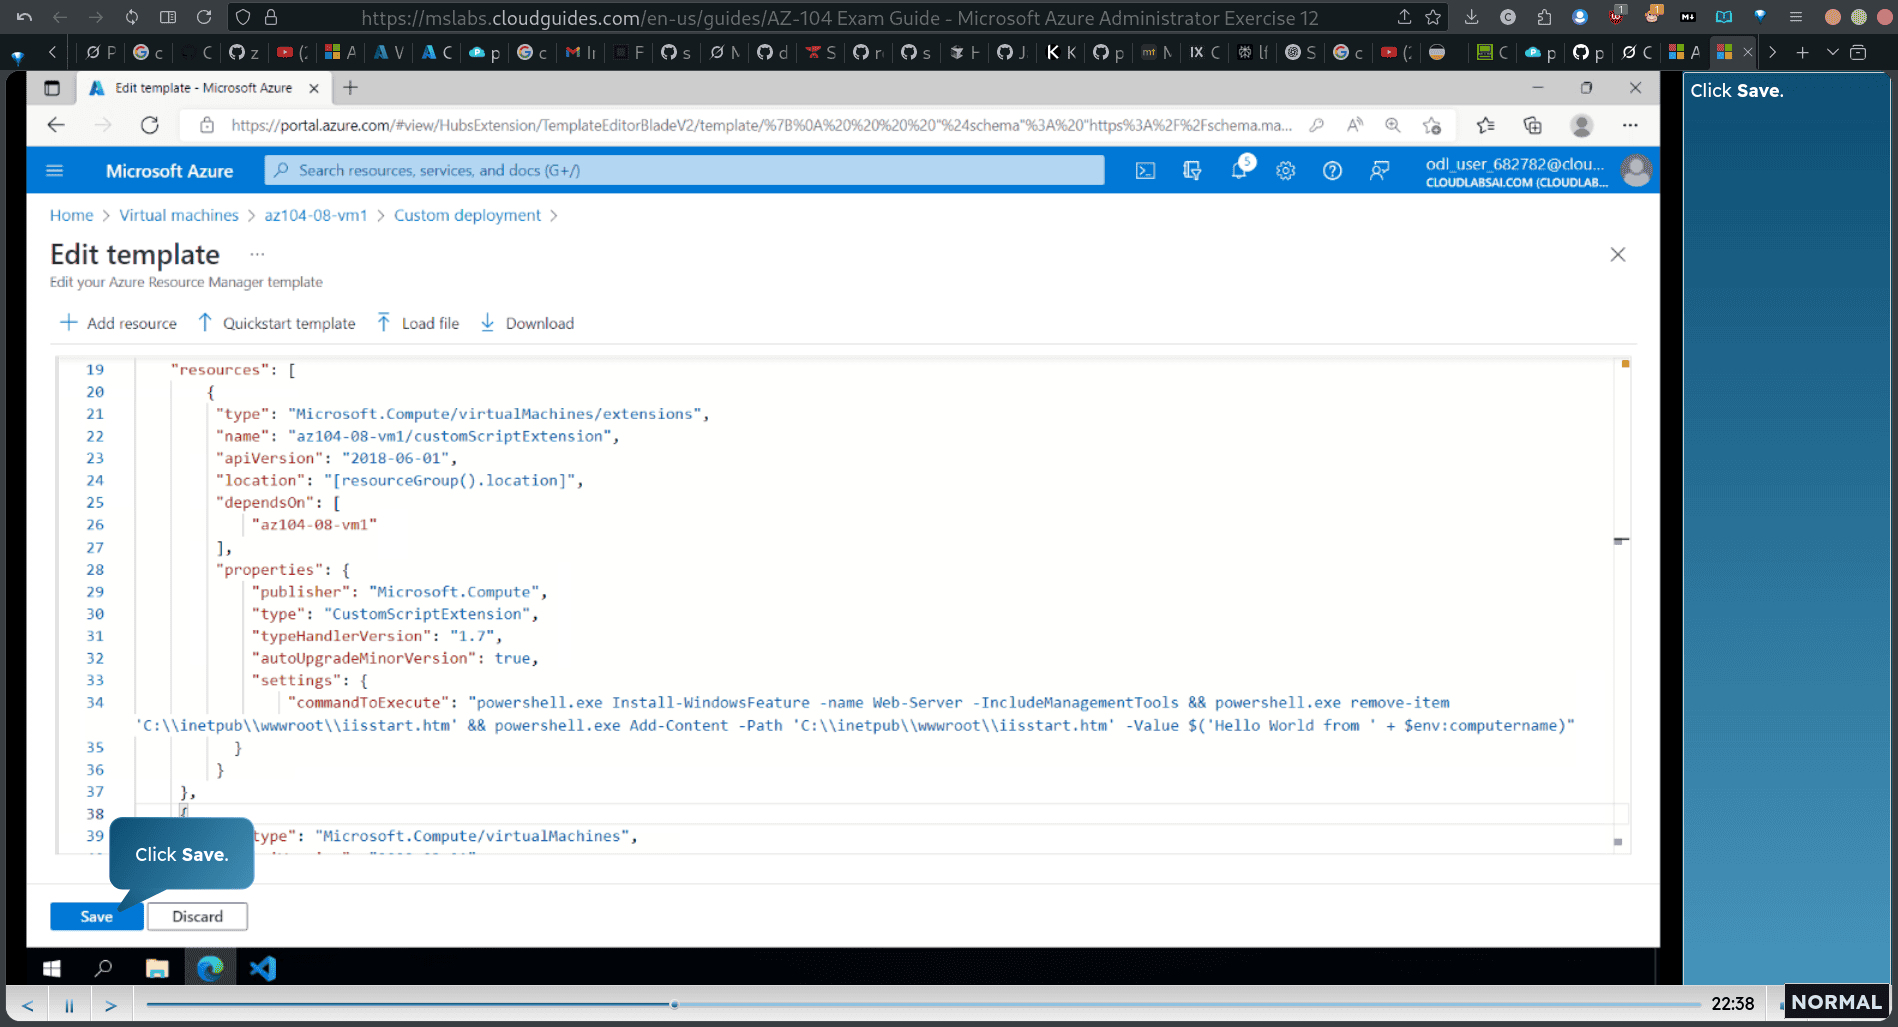The image size is (1898, 1027).
Task: Go to Home breadcrumb
Action: 71,215
